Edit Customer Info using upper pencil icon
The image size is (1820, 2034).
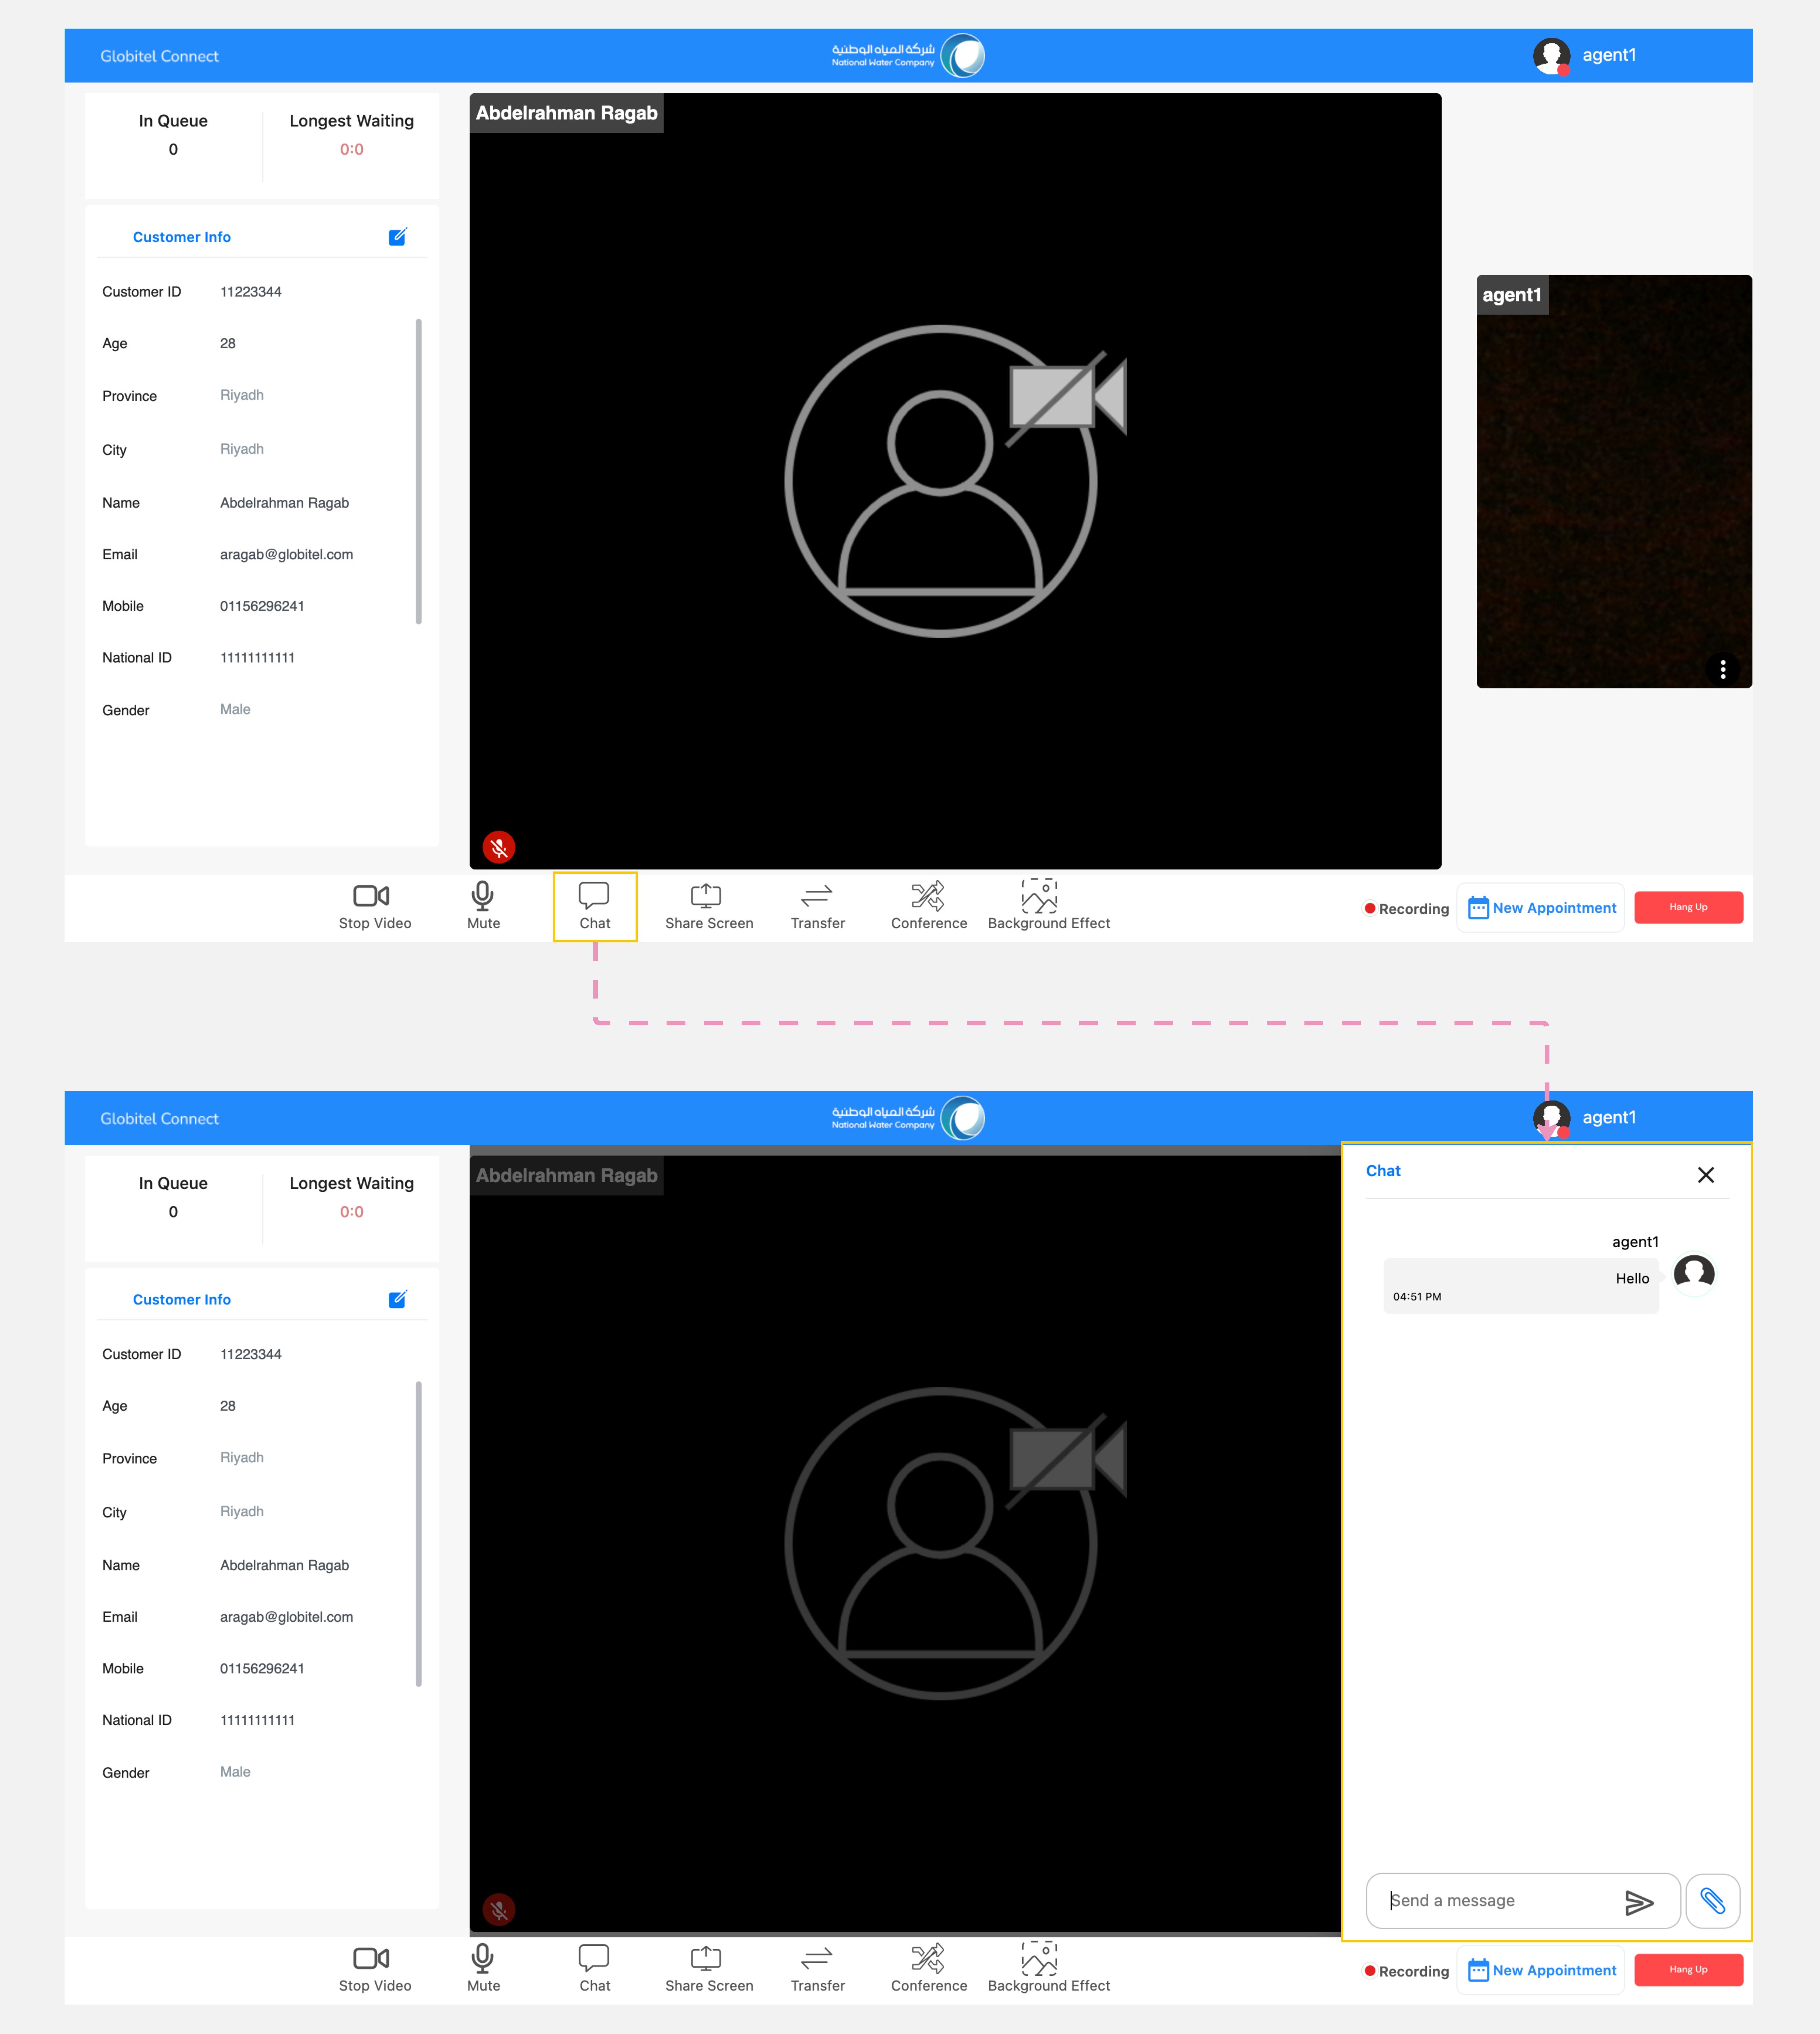(397, 237)
